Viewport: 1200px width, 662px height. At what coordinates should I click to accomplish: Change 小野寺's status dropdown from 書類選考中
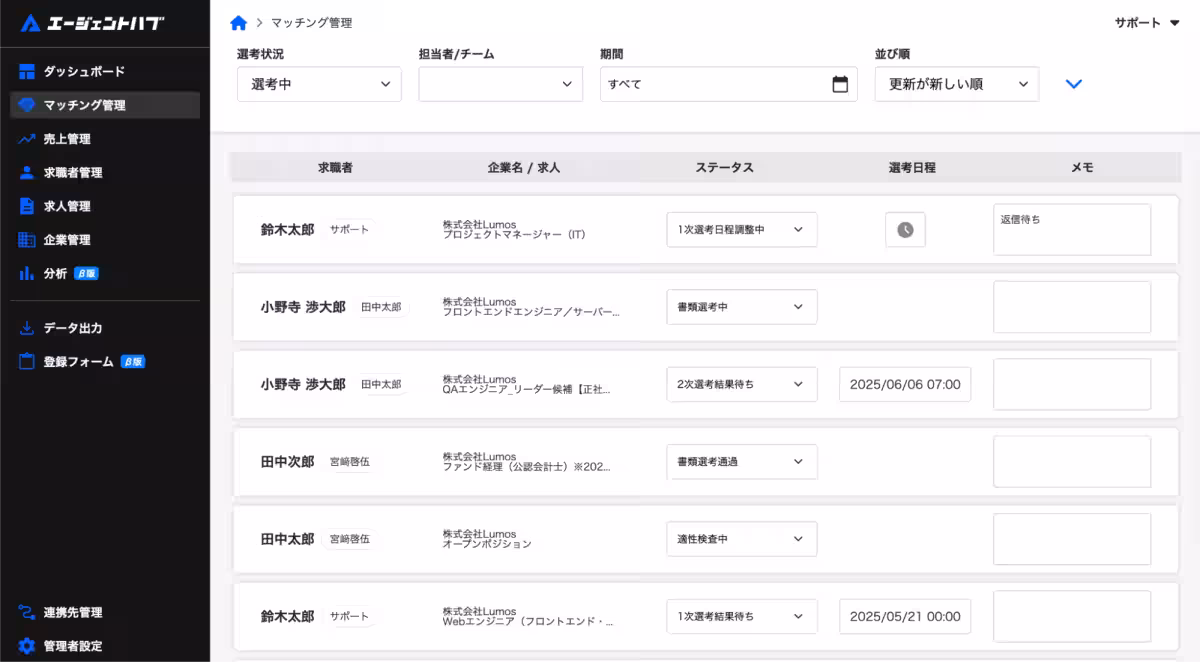tap(741, 307)
